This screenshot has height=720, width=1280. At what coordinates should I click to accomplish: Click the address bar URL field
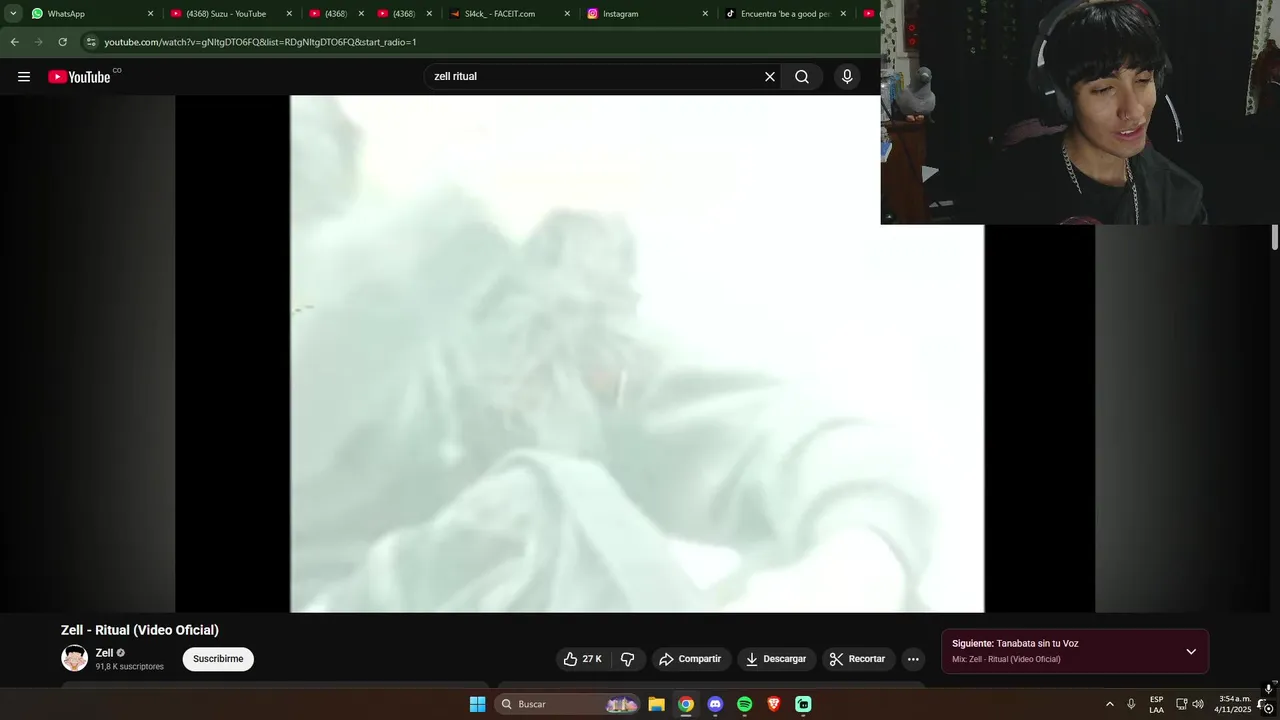(x=480, y=42)
